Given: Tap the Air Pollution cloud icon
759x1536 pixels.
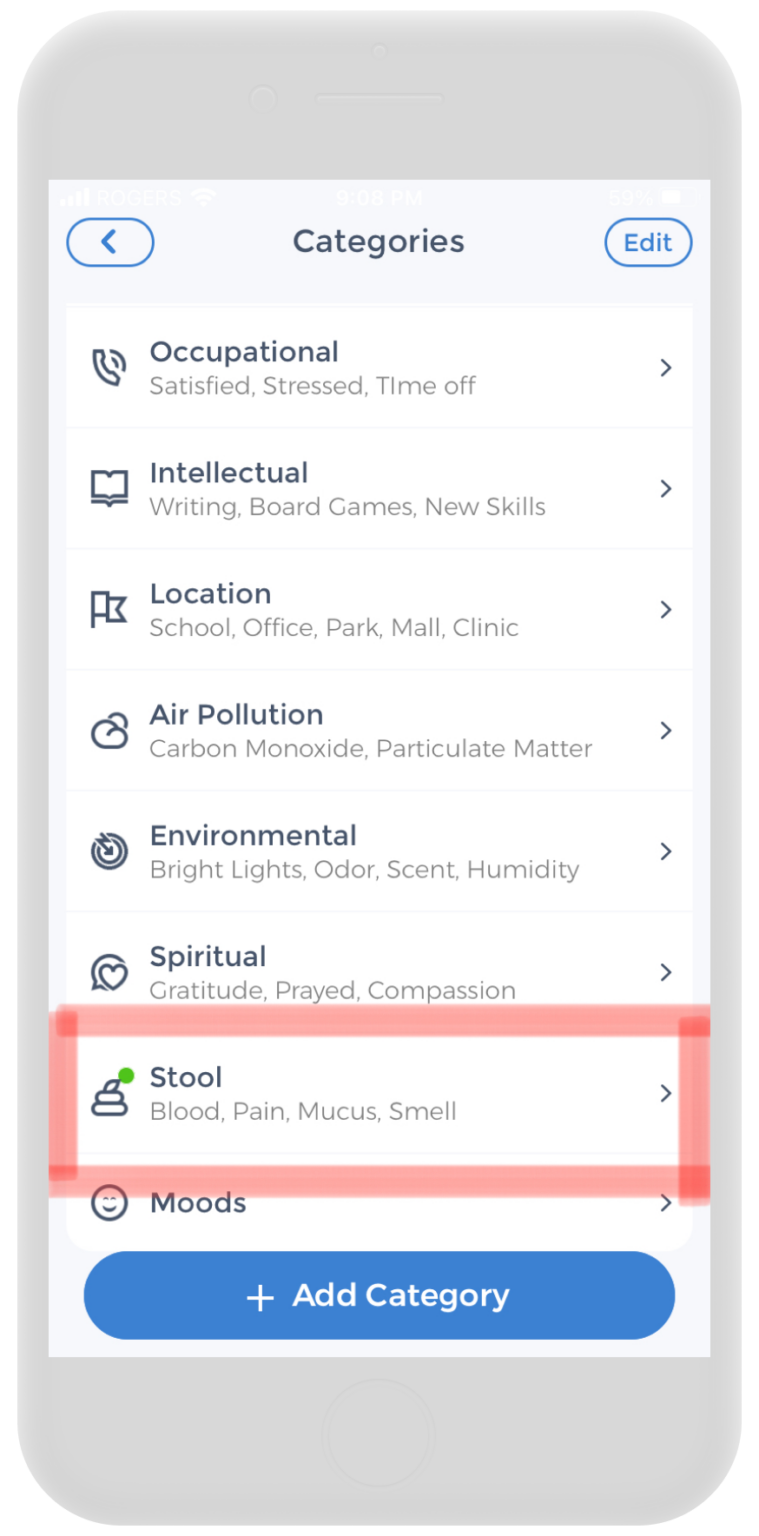Looking at the screenshot, I should tap(109, 731).
